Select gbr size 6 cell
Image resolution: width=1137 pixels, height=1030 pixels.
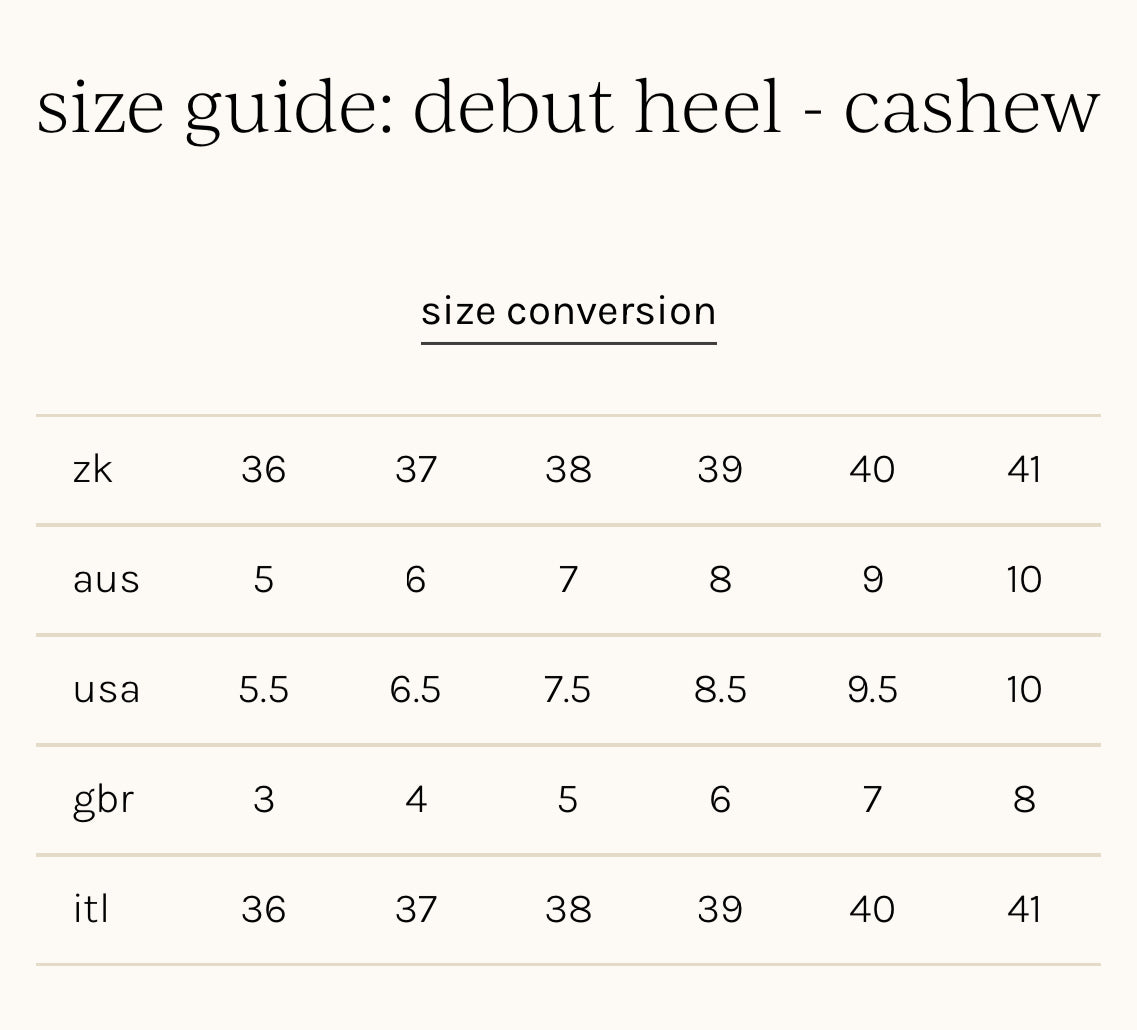pyautogui.click(x=720, y=799)
